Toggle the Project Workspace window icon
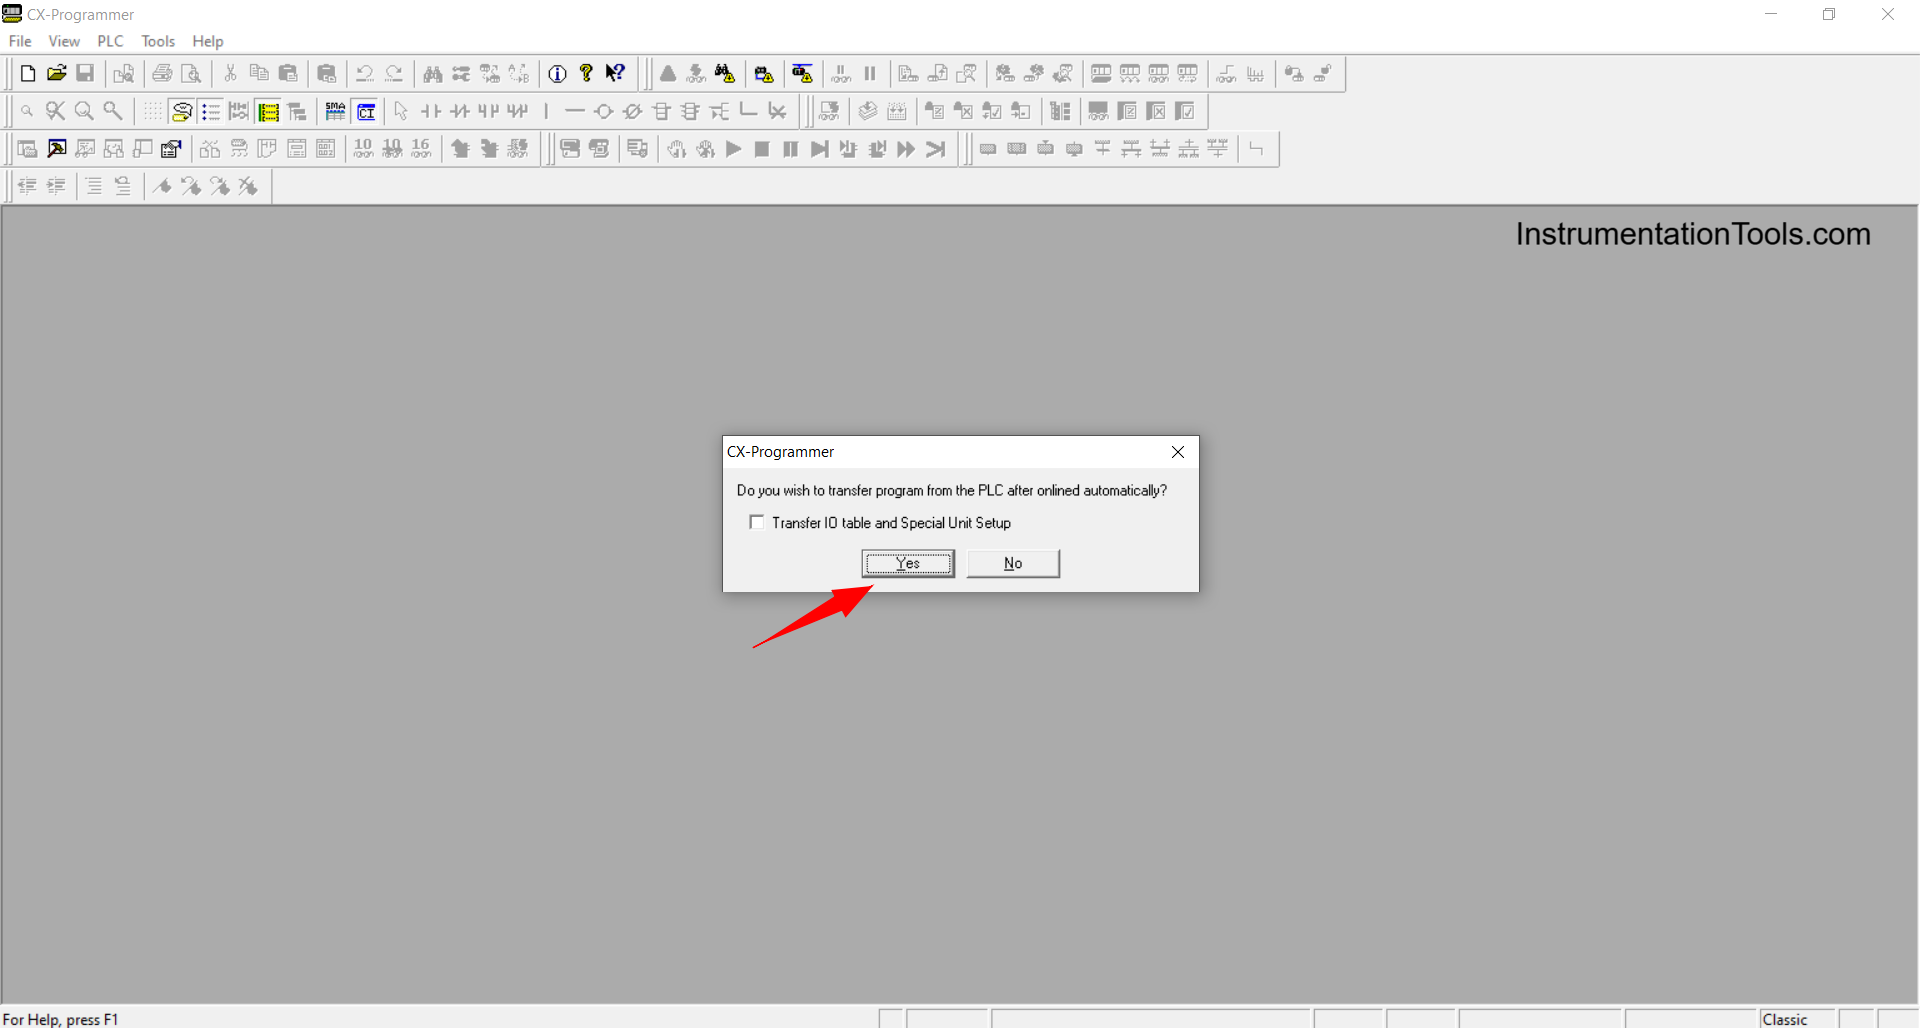Screen dimensions: 1920x1028 (x=28, y=149)
